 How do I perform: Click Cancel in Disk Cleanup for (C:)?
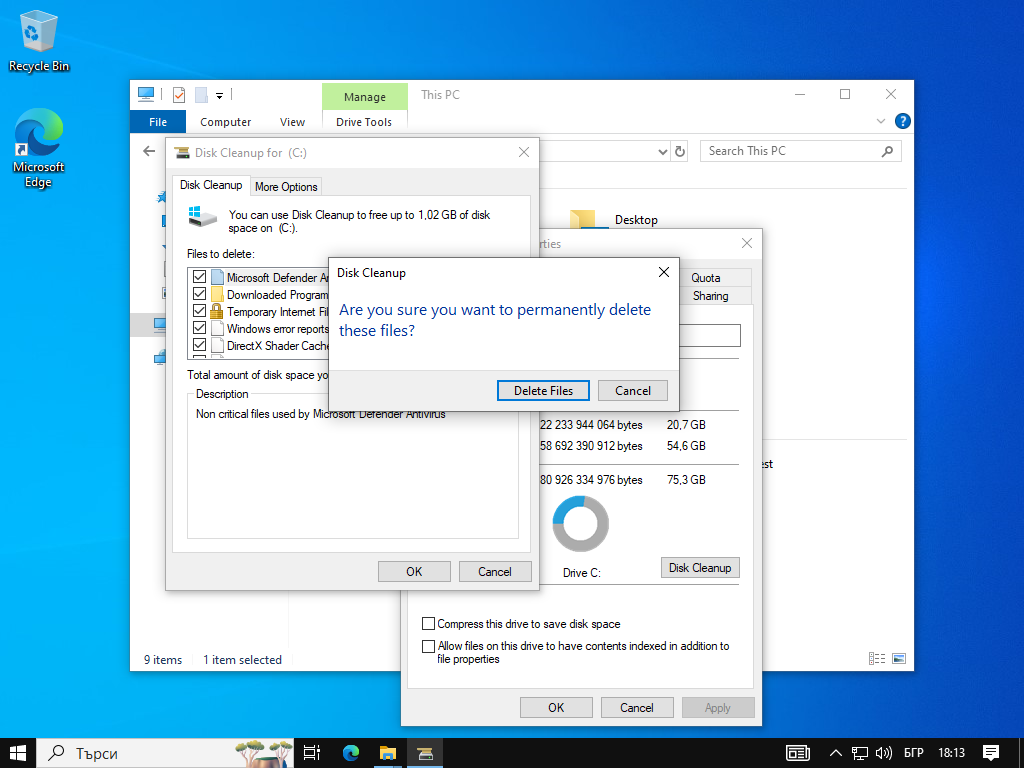coord(494,571)
